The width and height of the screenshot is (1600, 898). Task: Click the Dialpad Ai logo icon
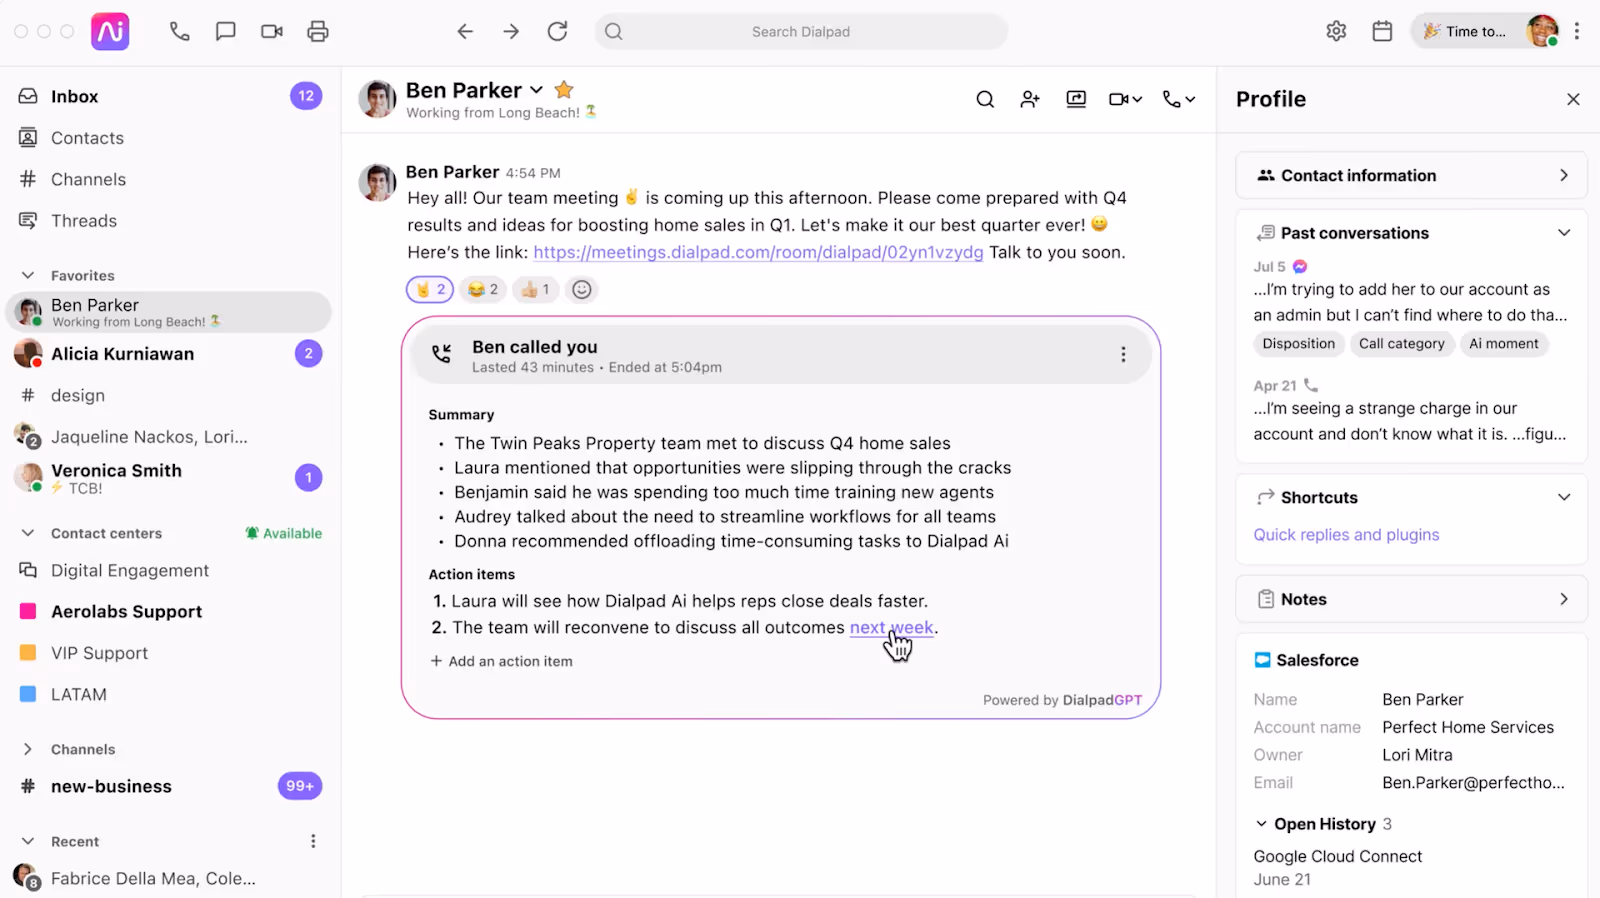coord(110,32)
